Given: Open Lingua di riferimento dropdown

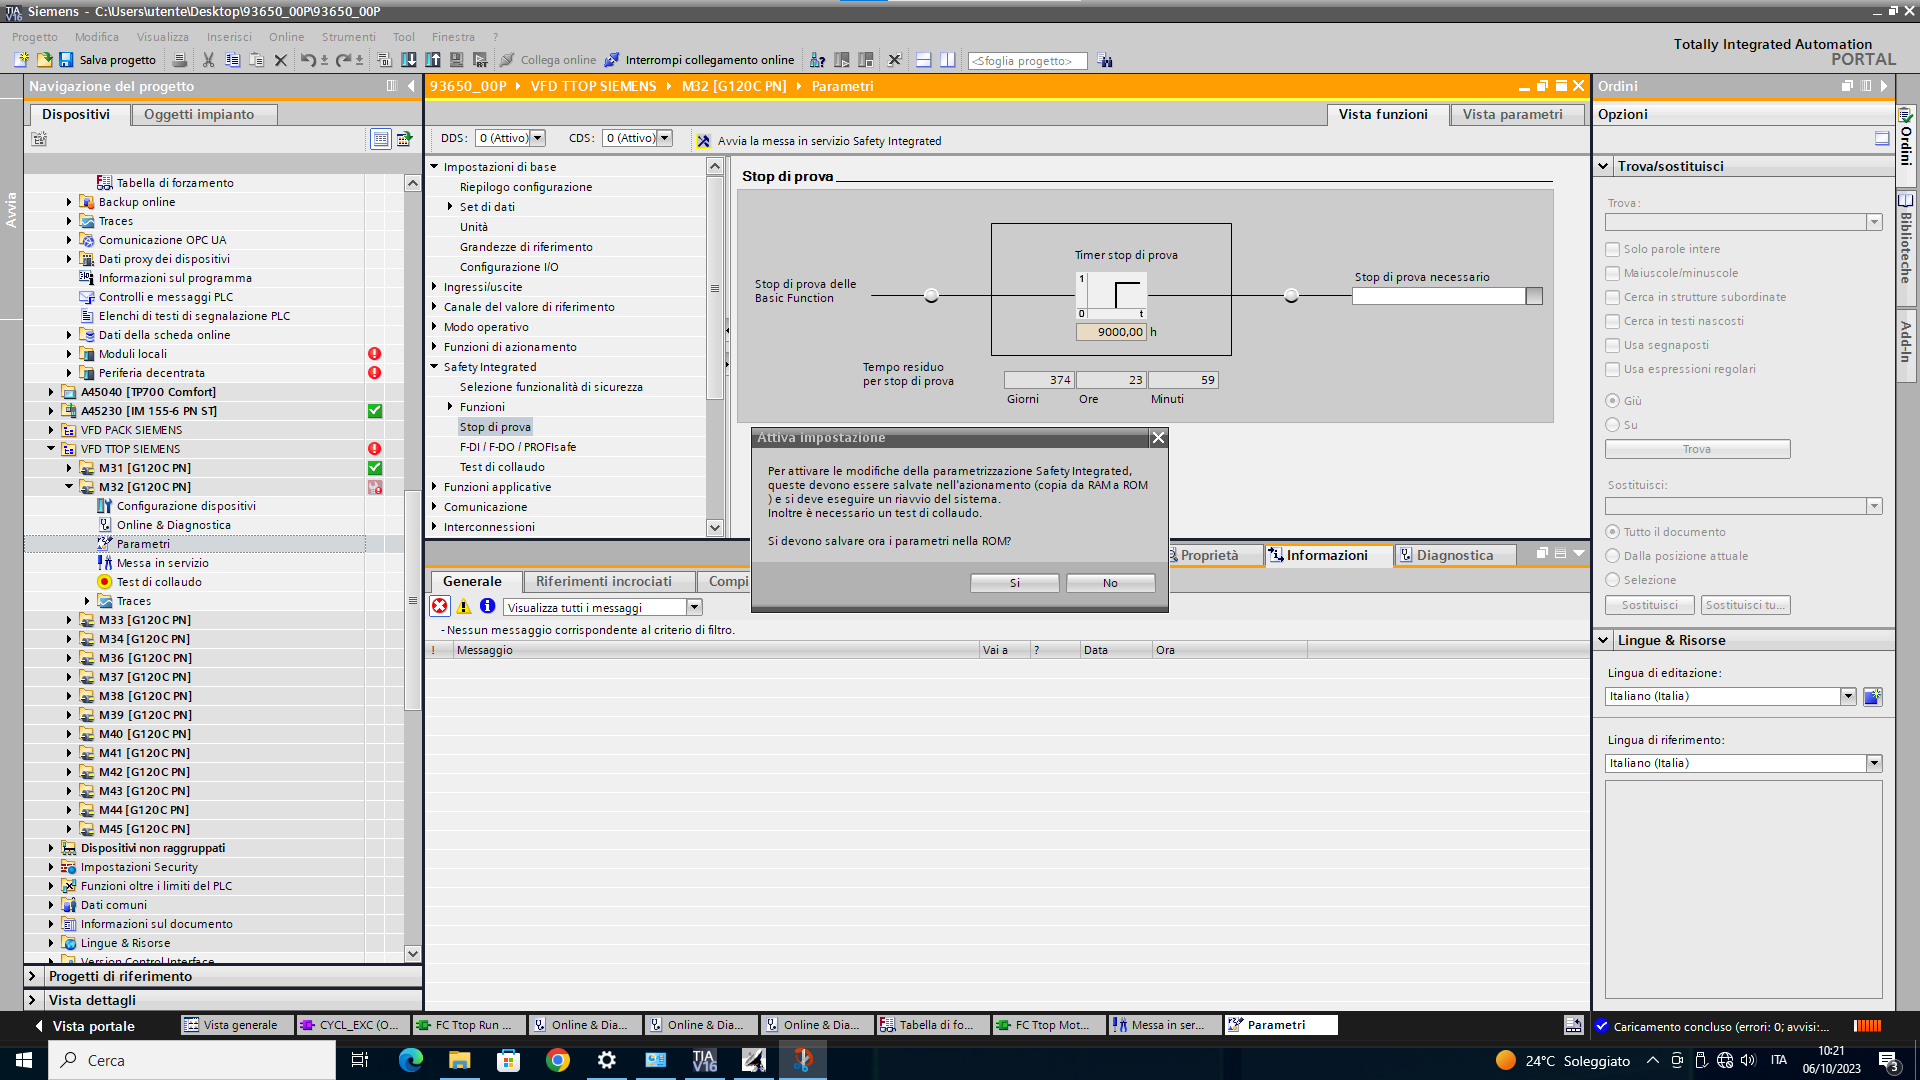Looking at the screenshot, I should coord(1874,764).
